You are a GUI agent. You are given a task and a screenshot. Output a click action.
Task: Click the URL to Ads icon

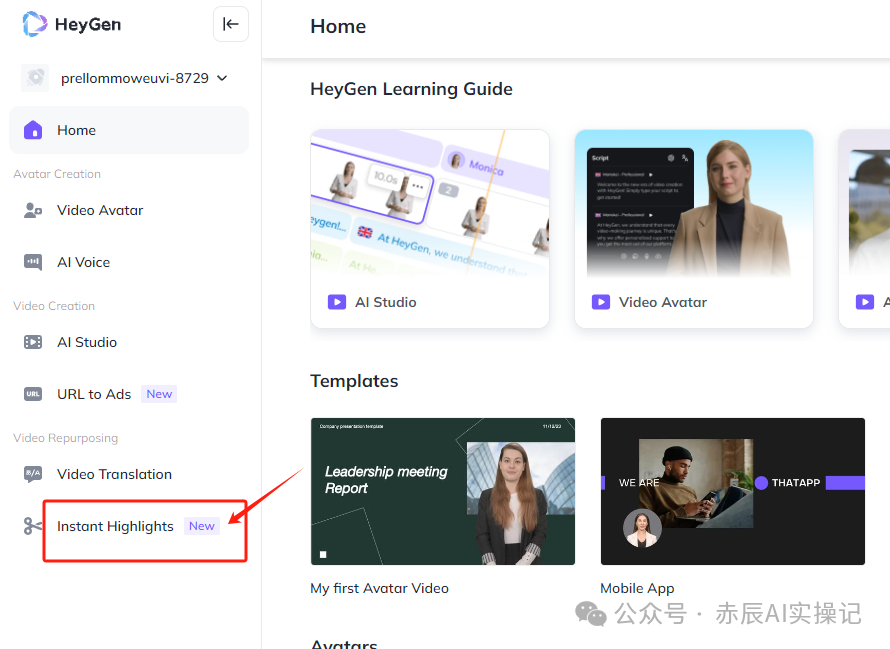[33, 394]
